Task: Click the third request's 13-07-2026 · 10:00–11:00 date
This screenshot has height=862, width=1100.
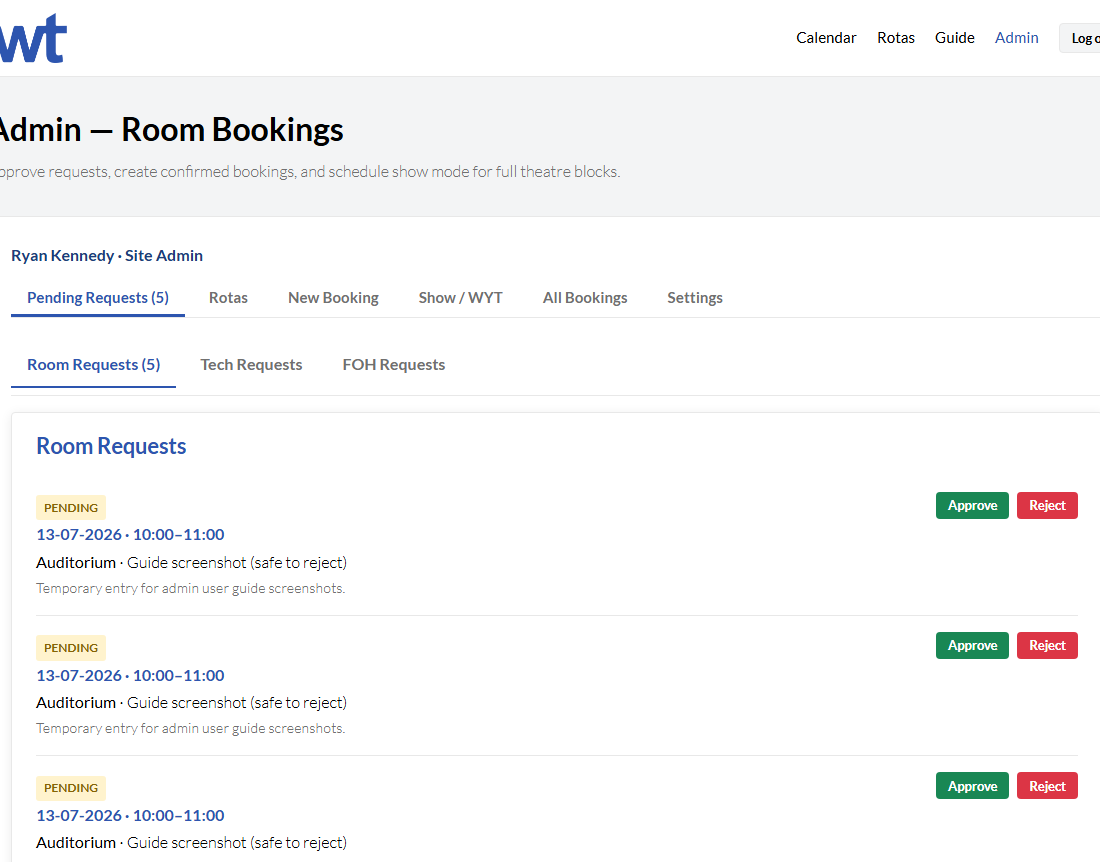Action: tap(130, 816)
